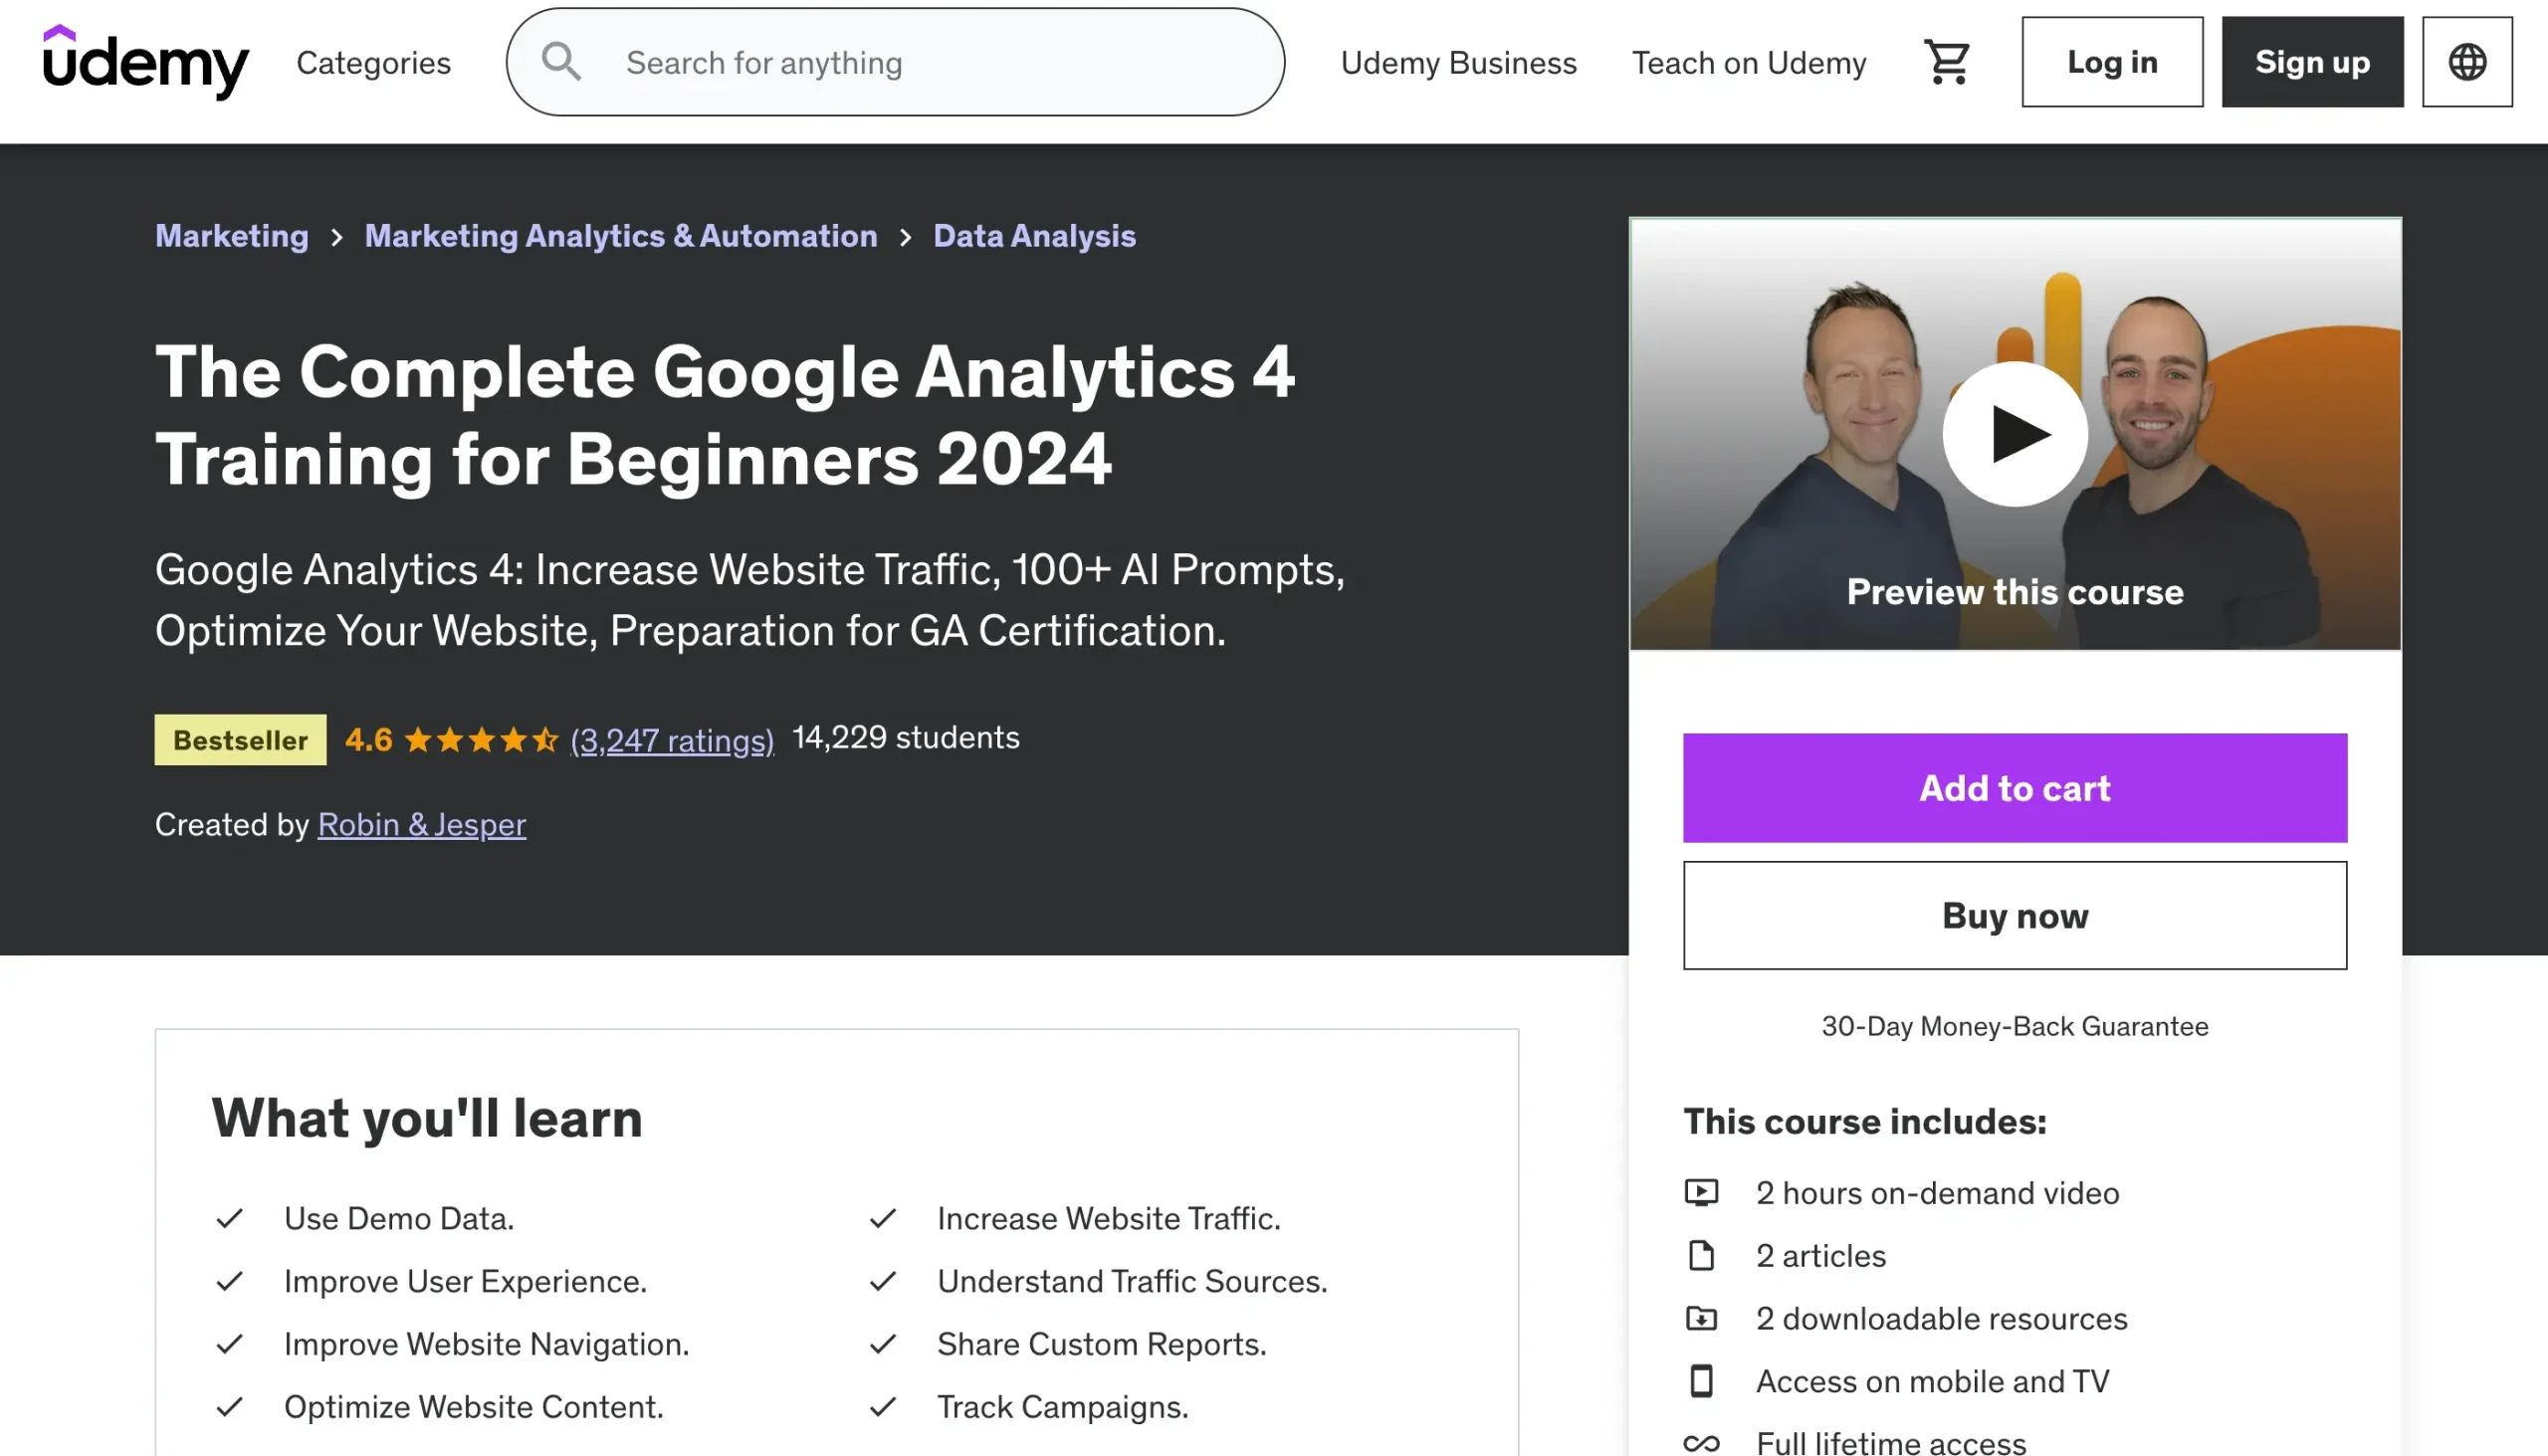Screen dimensions: 2548x1456
Task: Add the course to cart
Action: click(2014, 788)
